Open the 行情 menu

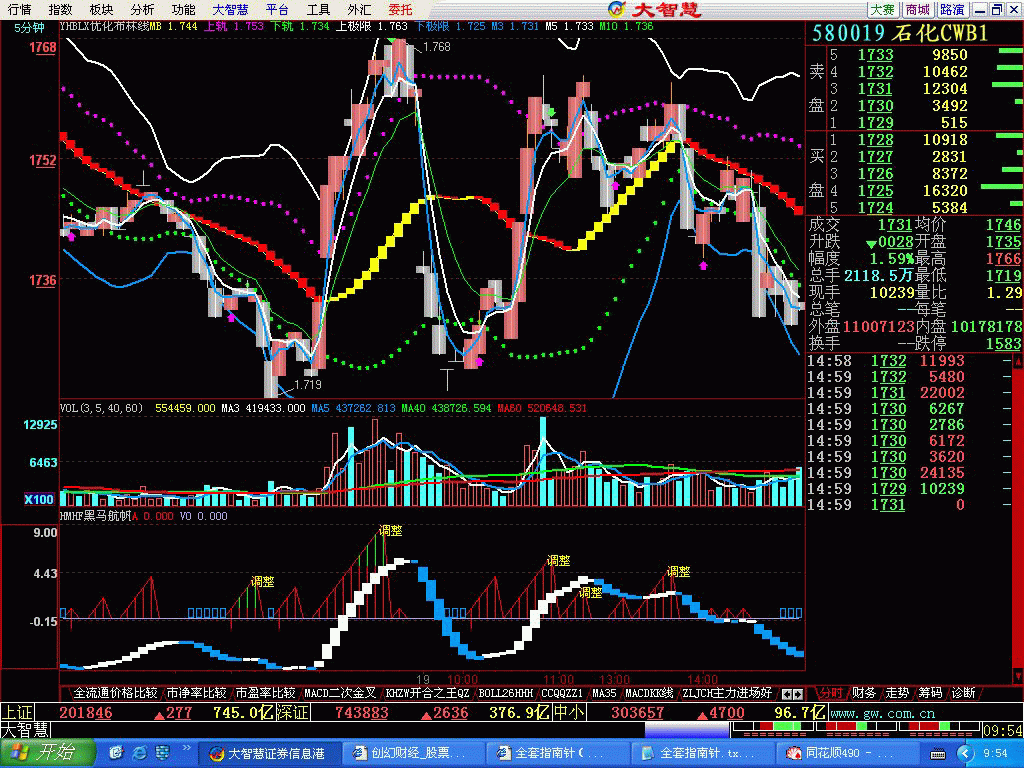(x=20, y=9)
